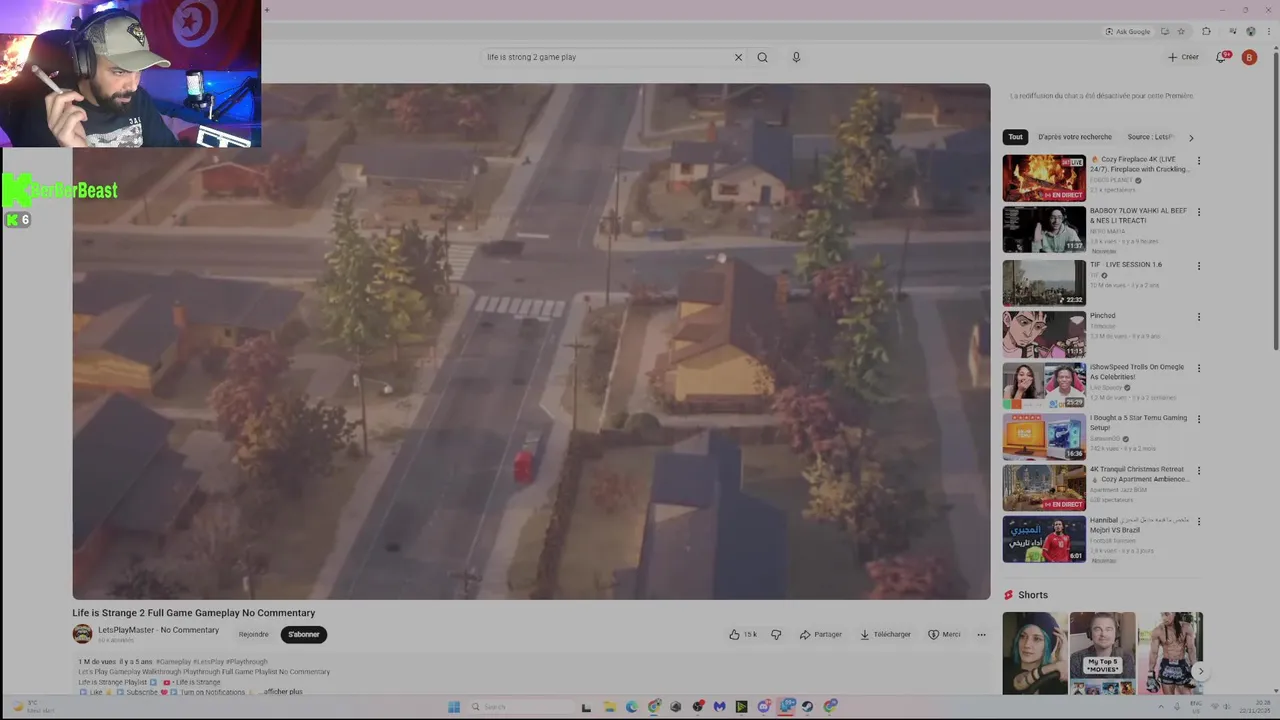
Task: Start voice search with microphone icon
Action: (x=796, y=57)
